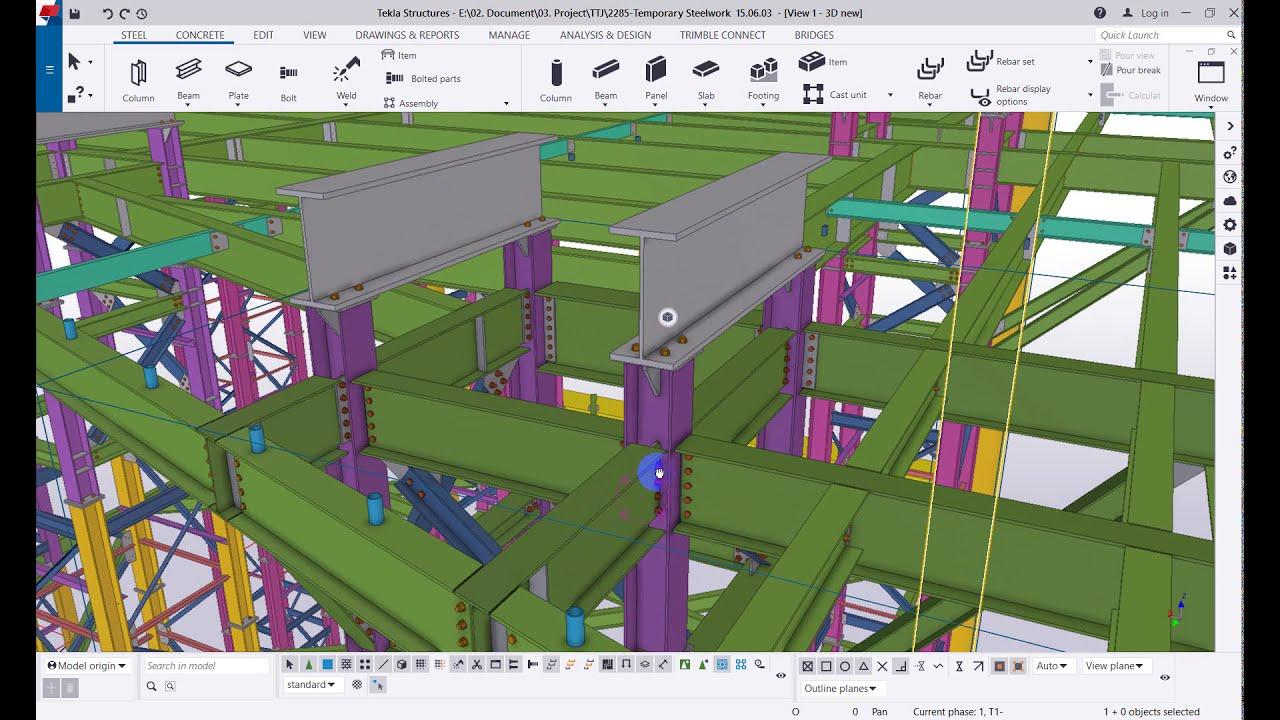Open the TRIMBLE CONNECT tab
1280x720 pixels.
(x=723, y=35)
